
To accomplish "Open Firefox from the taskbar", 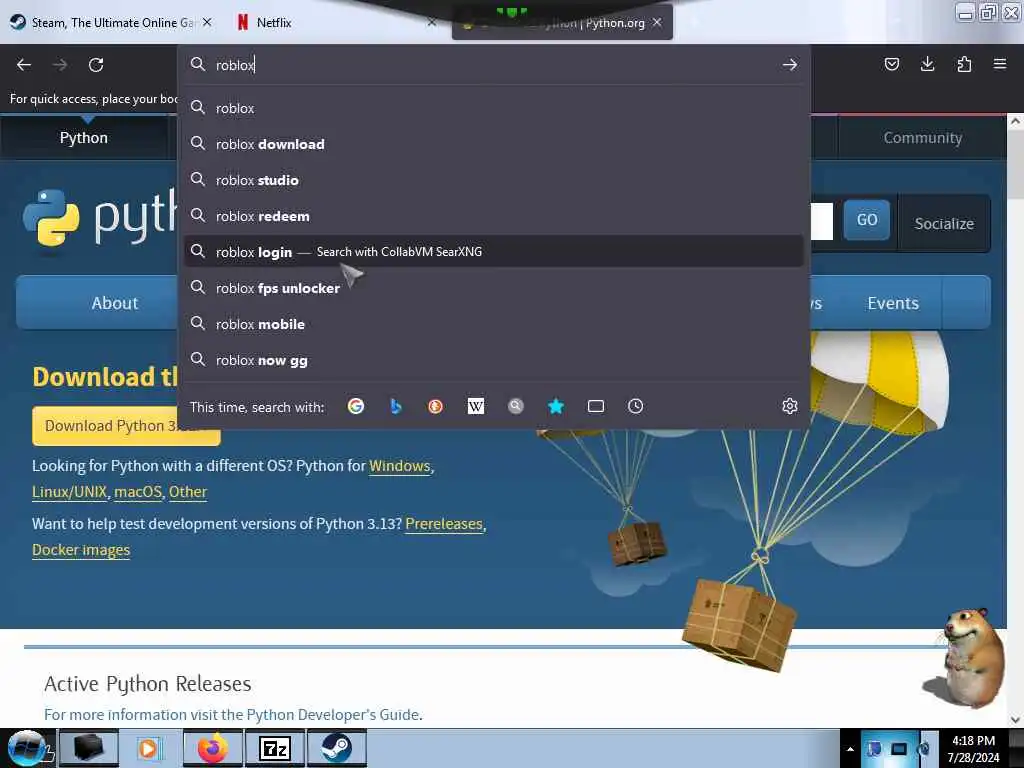I will pos(213,748).
